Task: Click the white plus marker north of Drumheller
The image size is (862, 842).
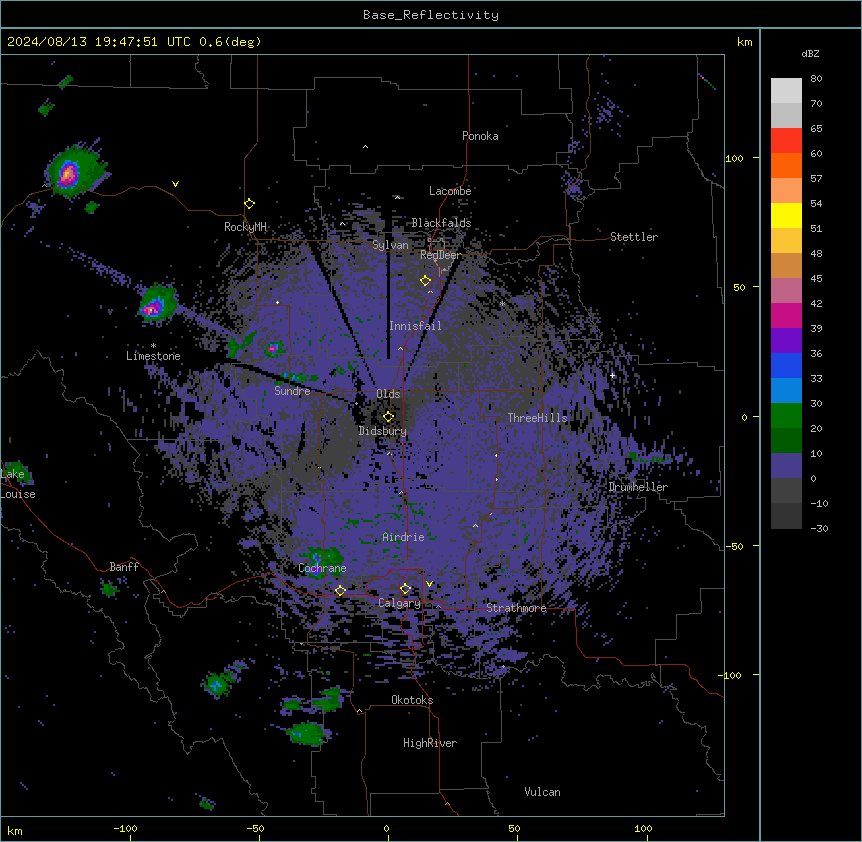Action: 612,375
